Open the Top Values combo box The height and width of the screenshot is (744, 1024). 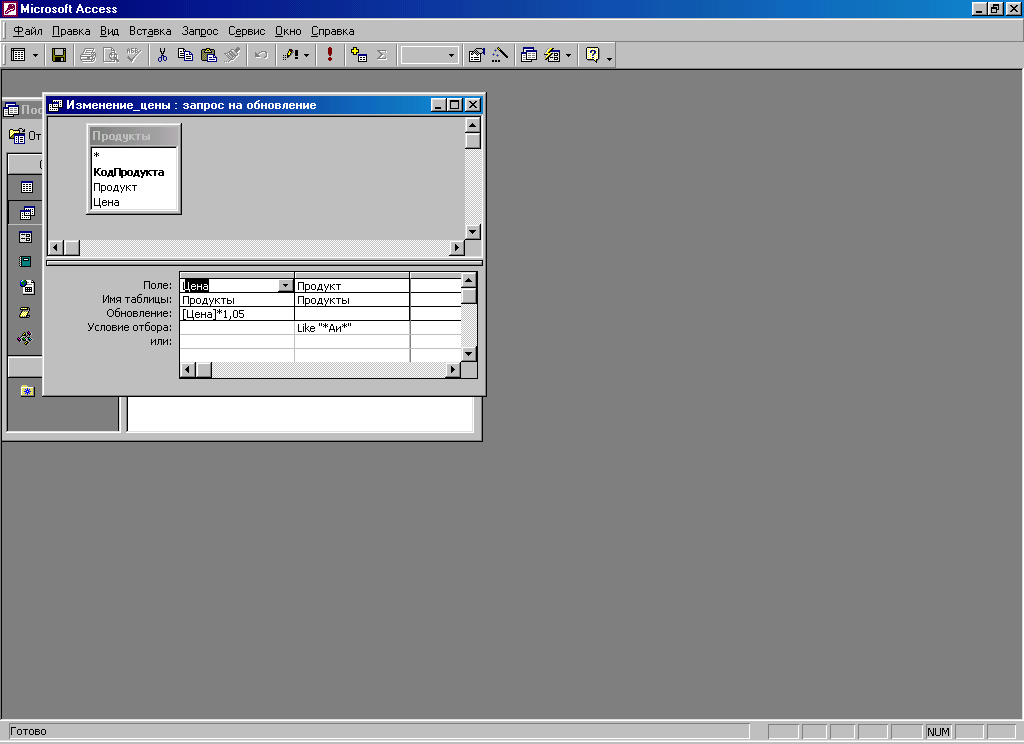[x=429, y=56]
